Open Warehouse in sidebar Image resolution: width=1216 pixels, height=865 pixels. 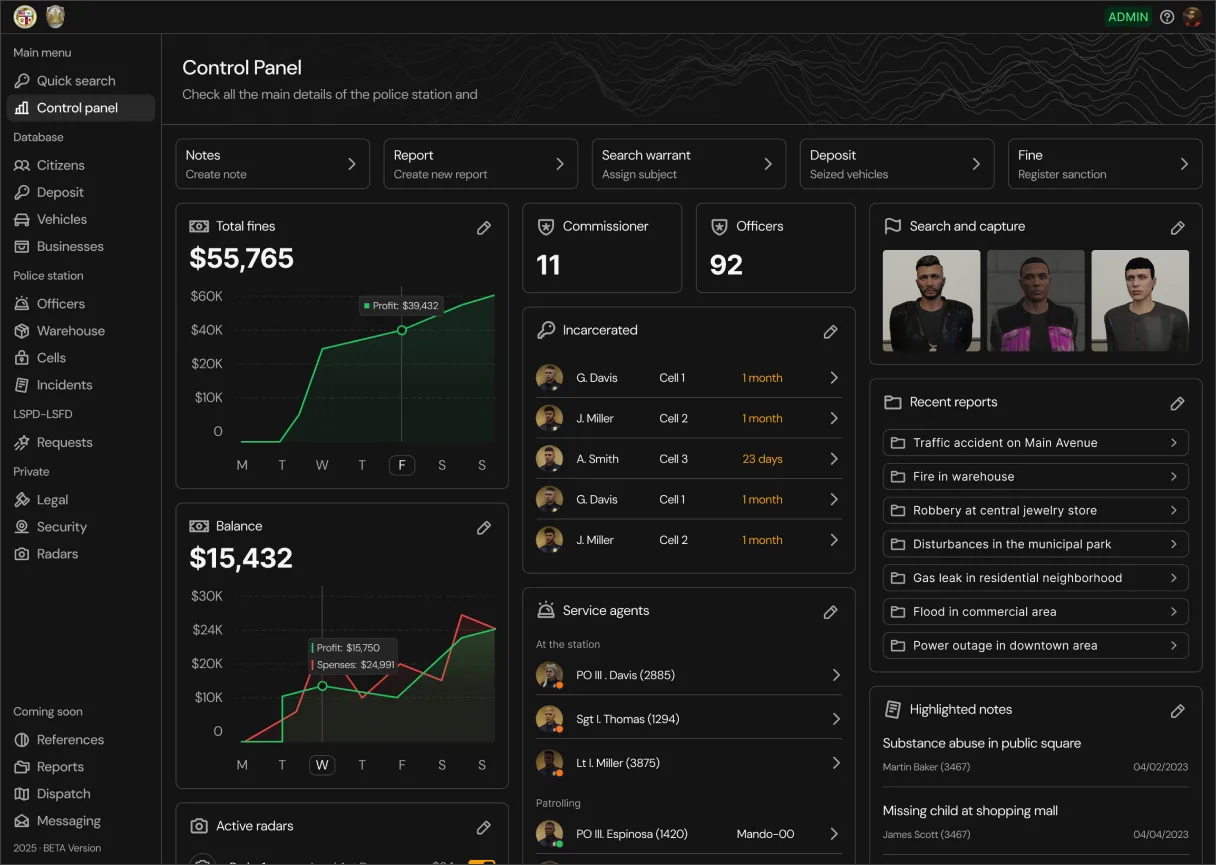point(80,331)
